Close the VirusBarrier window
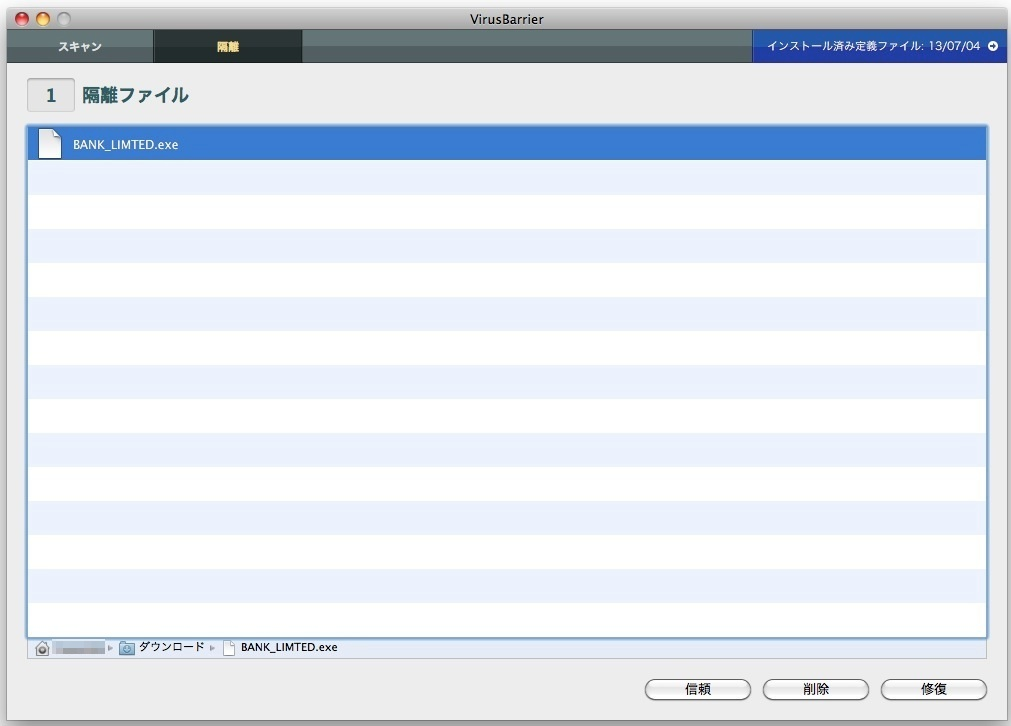This screenshot has height=726, width=1011. click(22, 19)
